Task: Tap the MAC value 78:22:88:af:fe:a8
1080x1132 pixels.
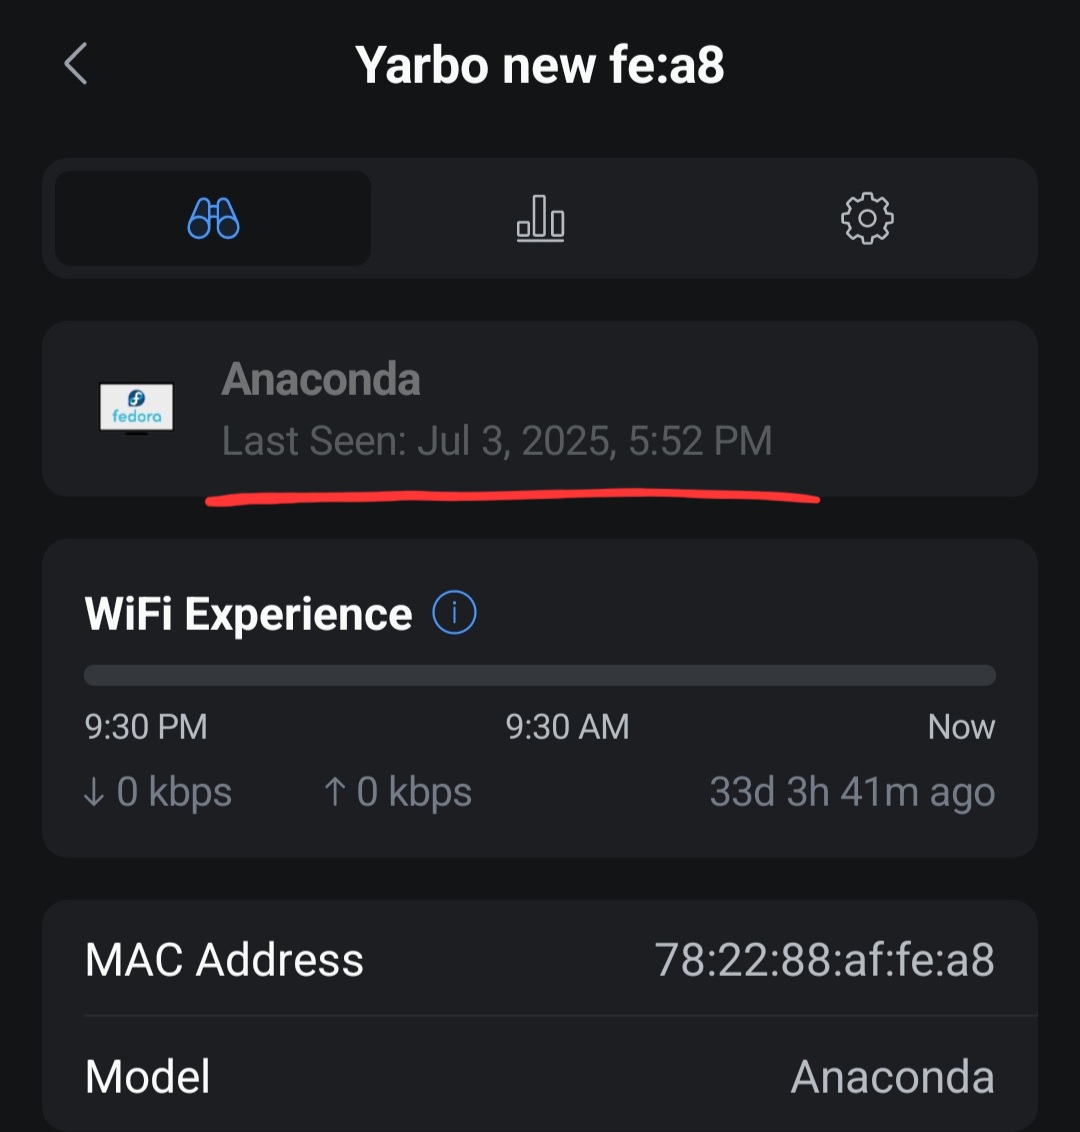Action: click(x=824, y=959)
